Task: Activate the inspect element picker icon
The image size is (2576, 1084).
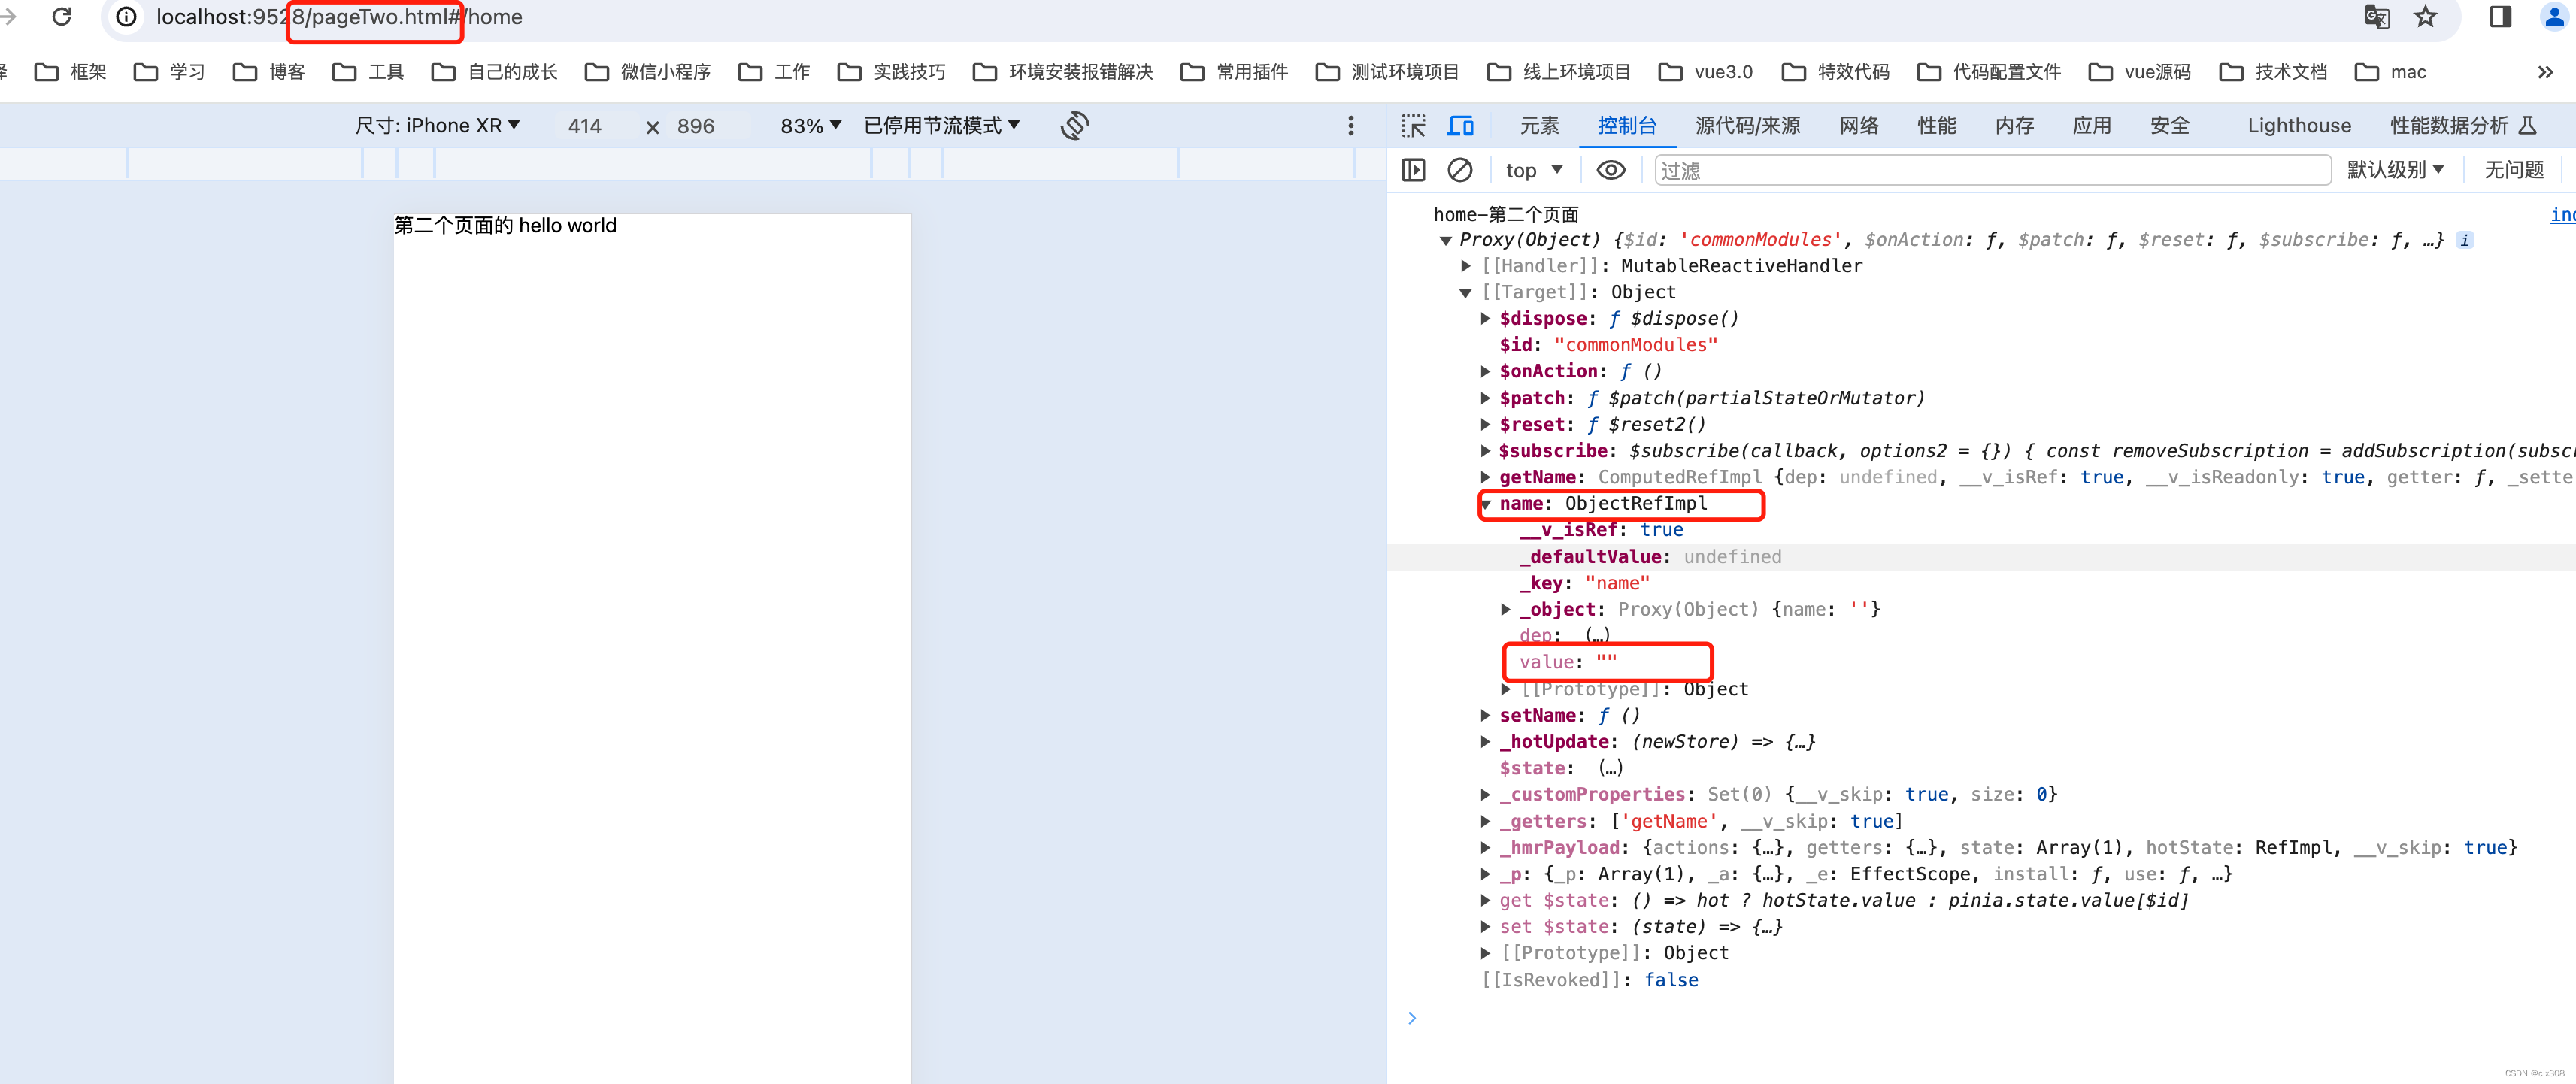Action: (1413, 125)
